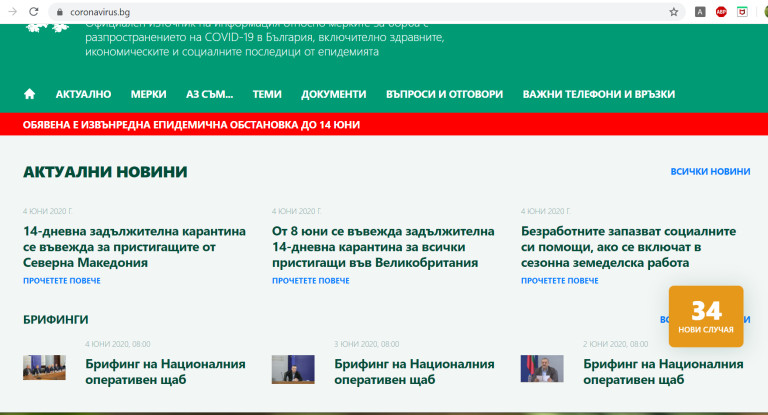Open the gray 'A' extension icon
Screen dimensions: 768x415
(x=700, y=12)
